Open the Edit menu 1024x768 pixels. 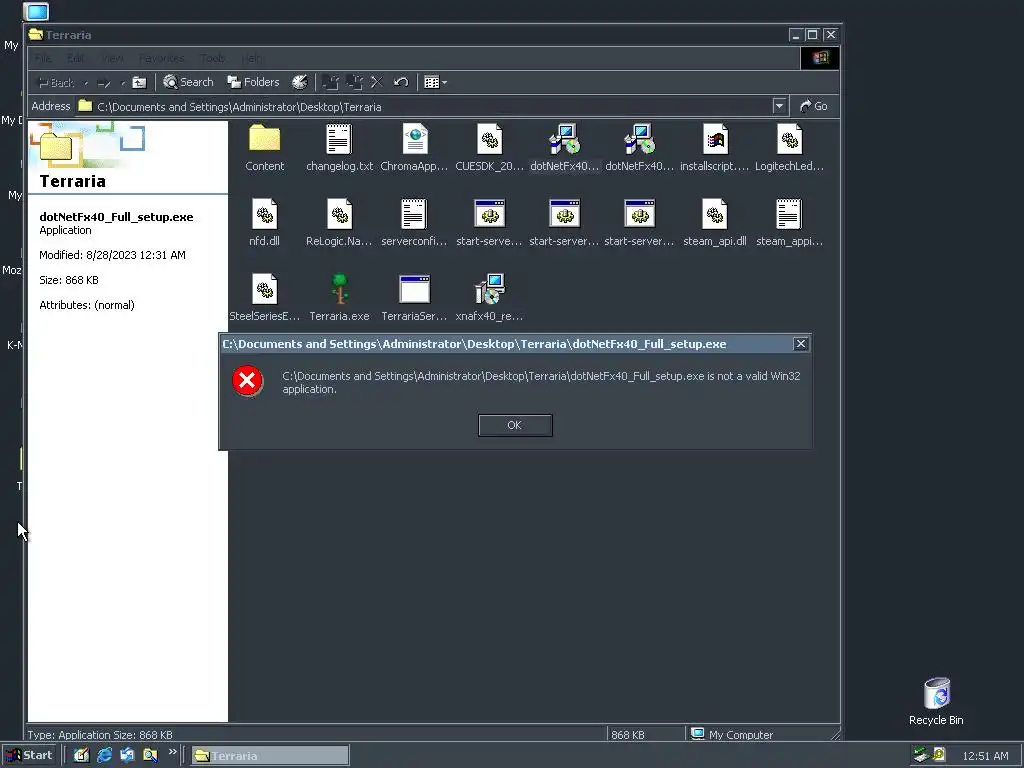(75, 58)
